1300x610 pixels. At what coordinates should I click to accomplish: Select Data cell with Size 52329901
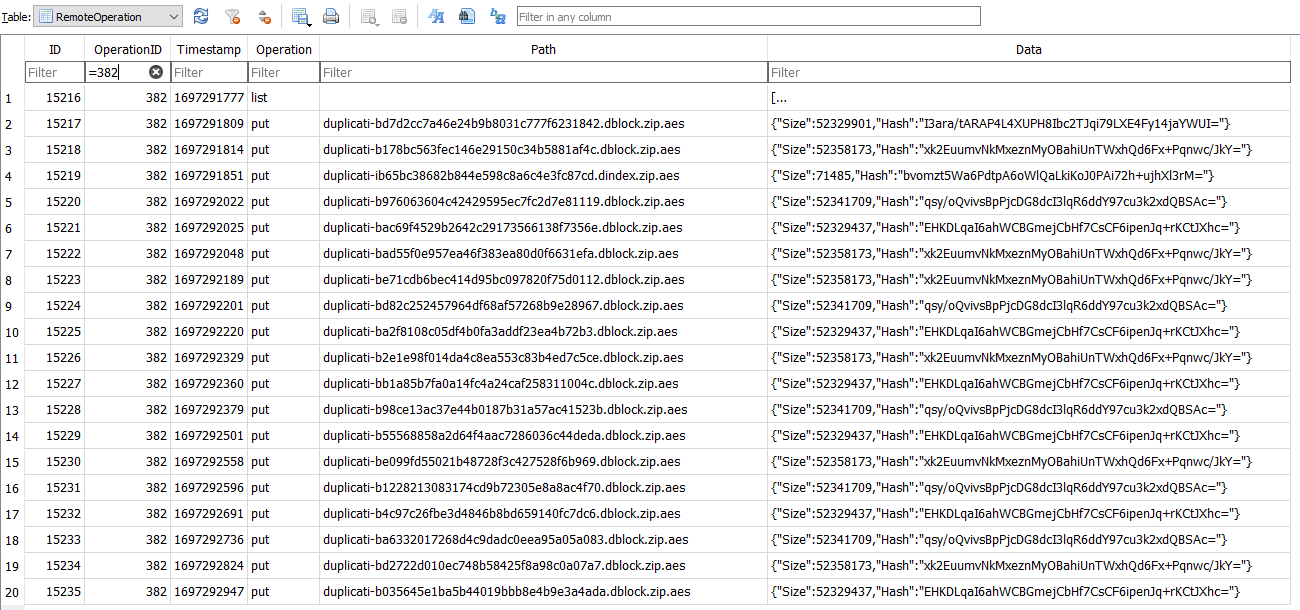(x=1029, y=124)
